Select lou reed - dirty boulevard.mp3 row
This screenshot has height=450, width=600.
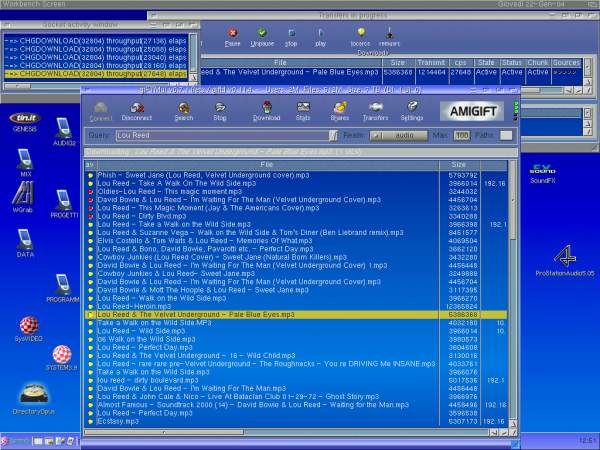coord(296,380)
